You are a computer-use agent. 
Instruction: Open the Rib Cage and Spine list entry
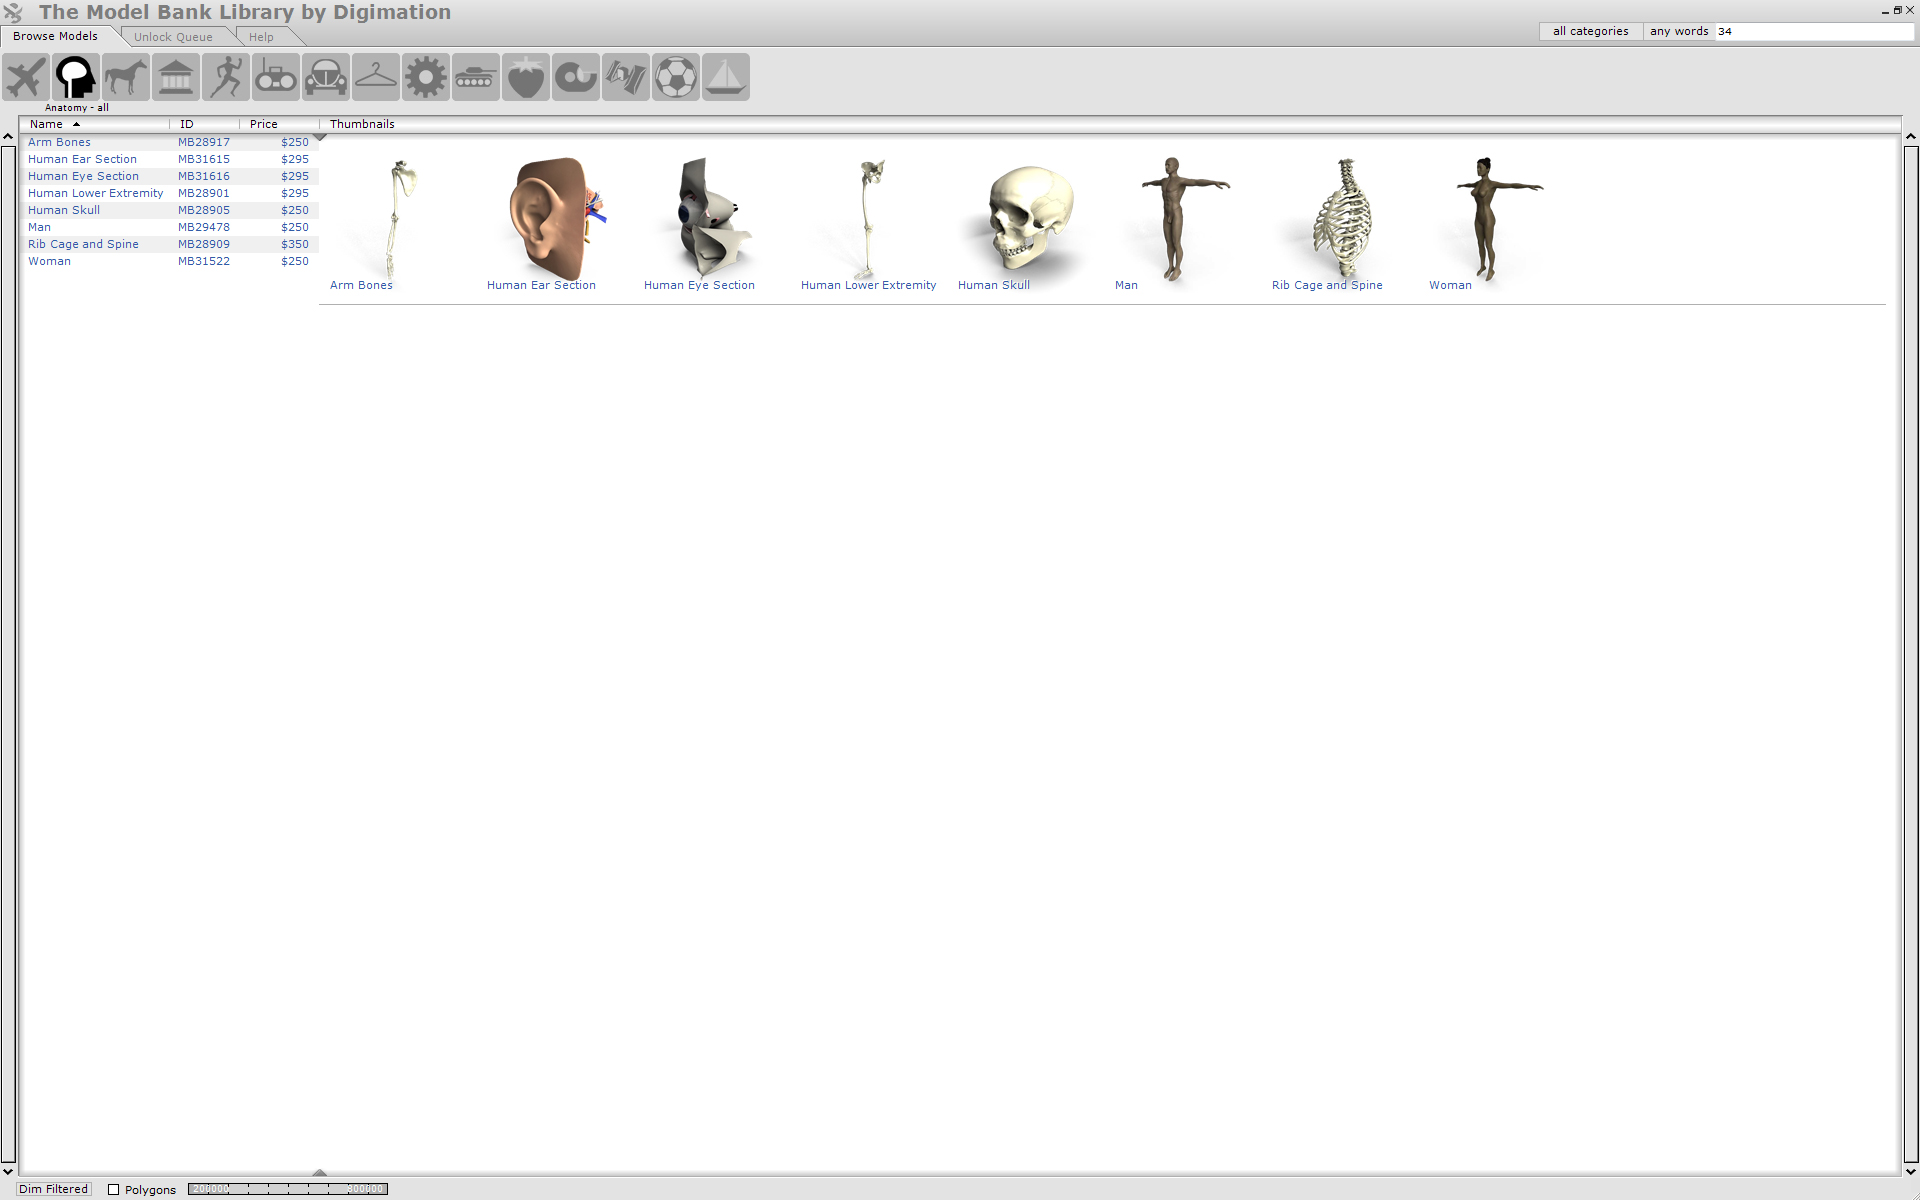tap(83, 244)
